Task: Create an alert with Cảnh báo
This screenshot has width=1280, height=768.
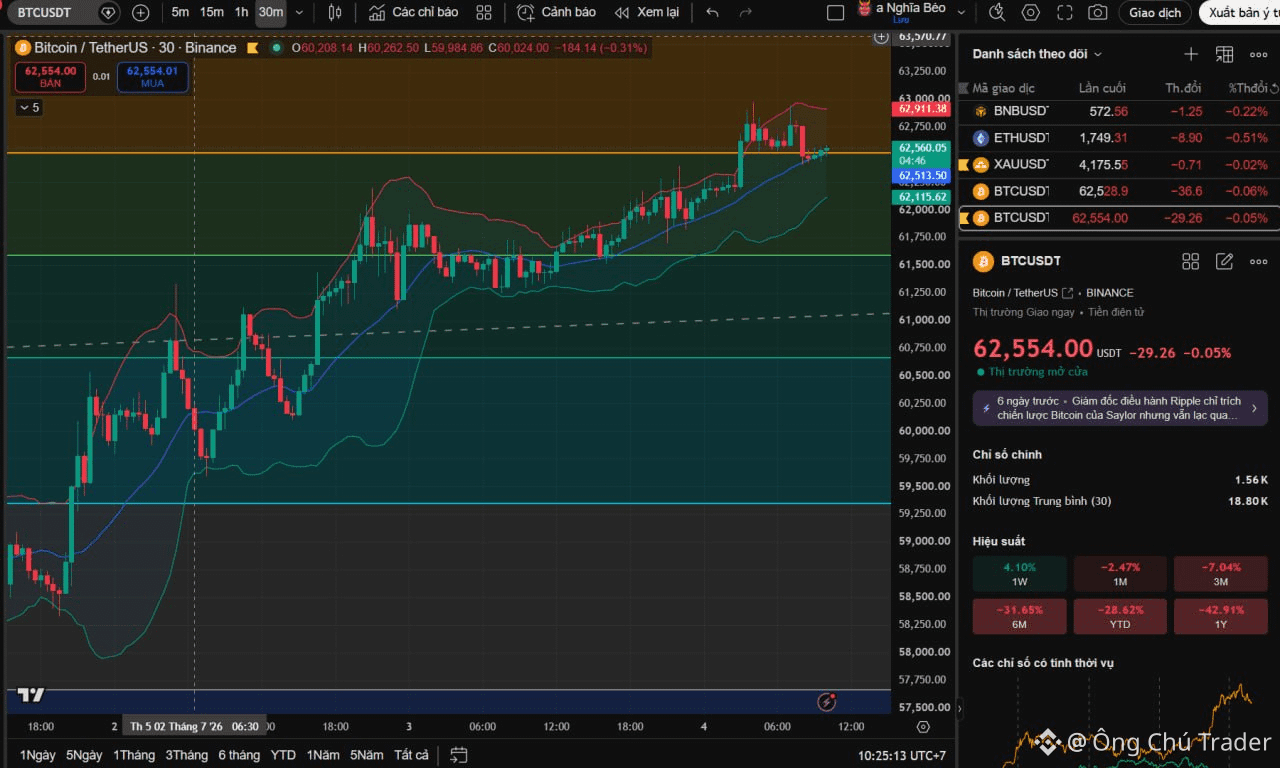Action: point(556,12)
